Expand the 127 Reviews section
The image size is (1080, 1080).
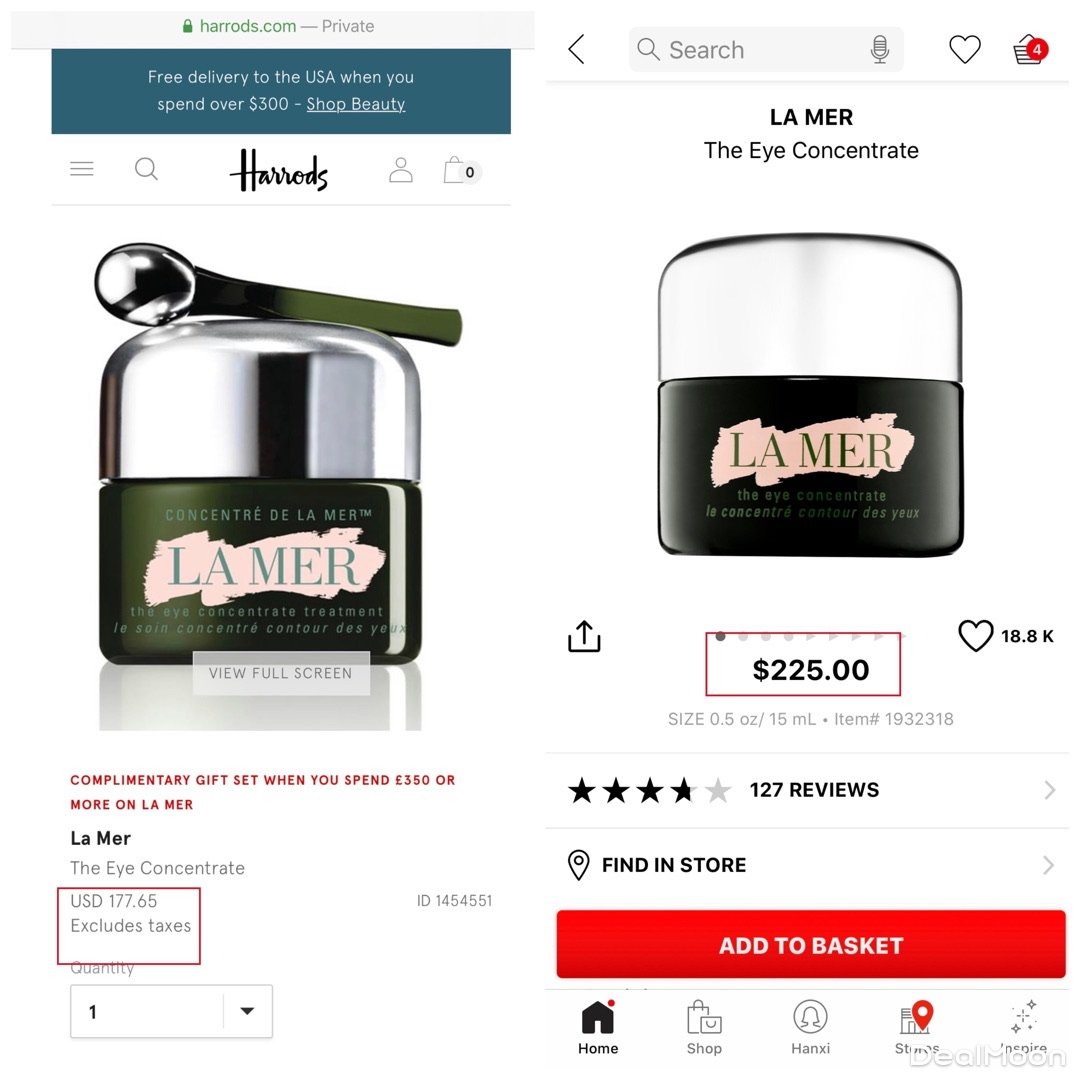point(811,790)
